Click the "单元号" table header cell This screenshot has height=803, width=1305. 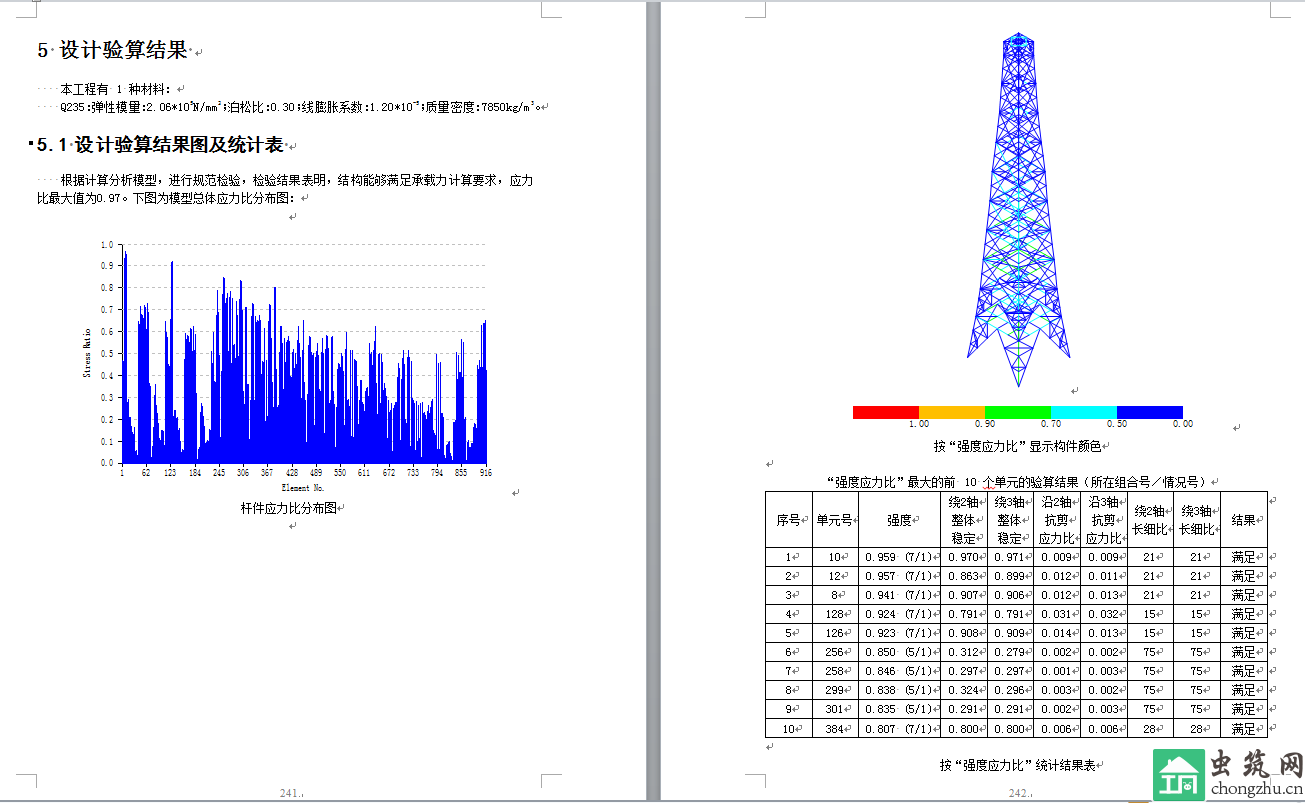tap(834, 520)
